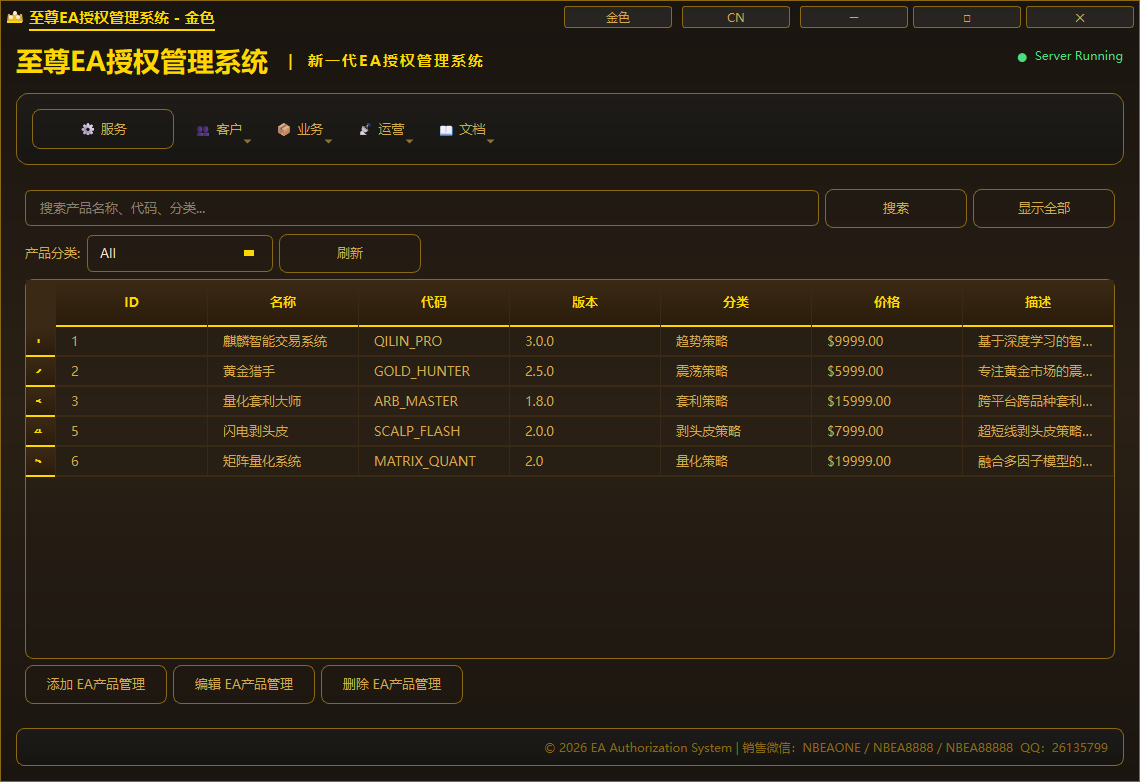Expand the 文档 menu arrow
1140x782 pixels.
pos(491,142)
